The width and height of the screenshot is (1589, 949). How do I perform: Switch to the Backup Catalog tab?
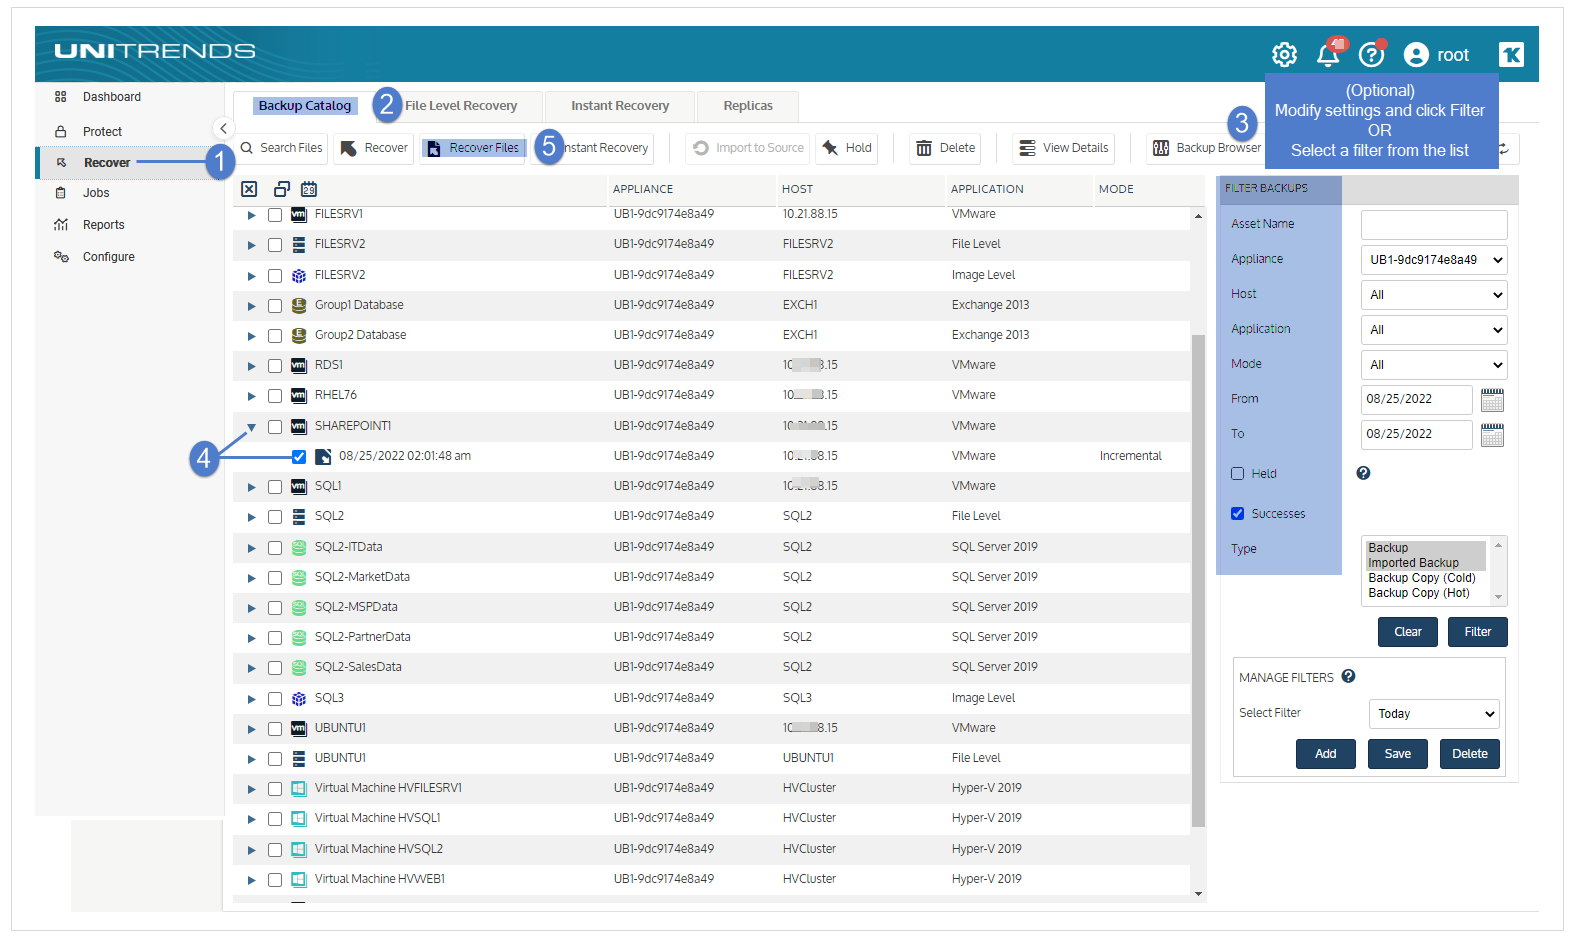[x=304, y=106]
